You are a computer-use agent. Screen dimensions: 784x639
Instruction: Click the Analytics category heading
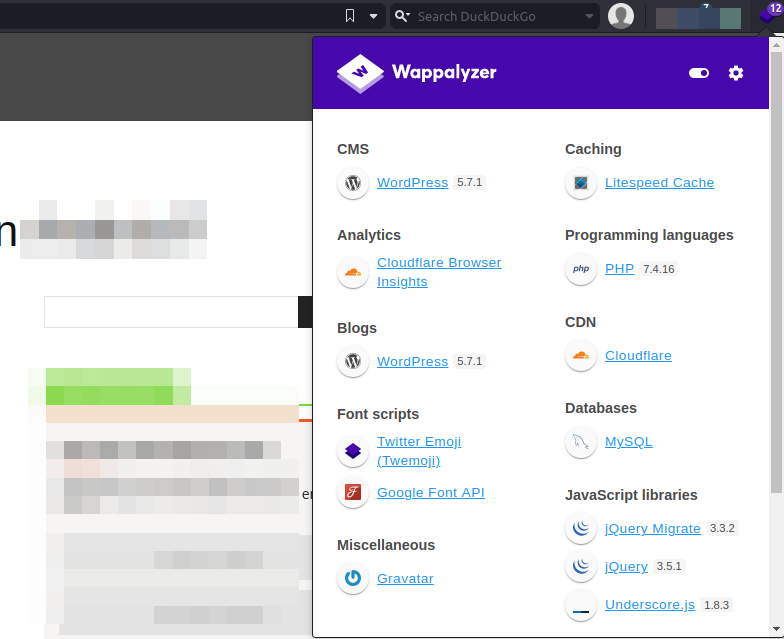(369, 235)
